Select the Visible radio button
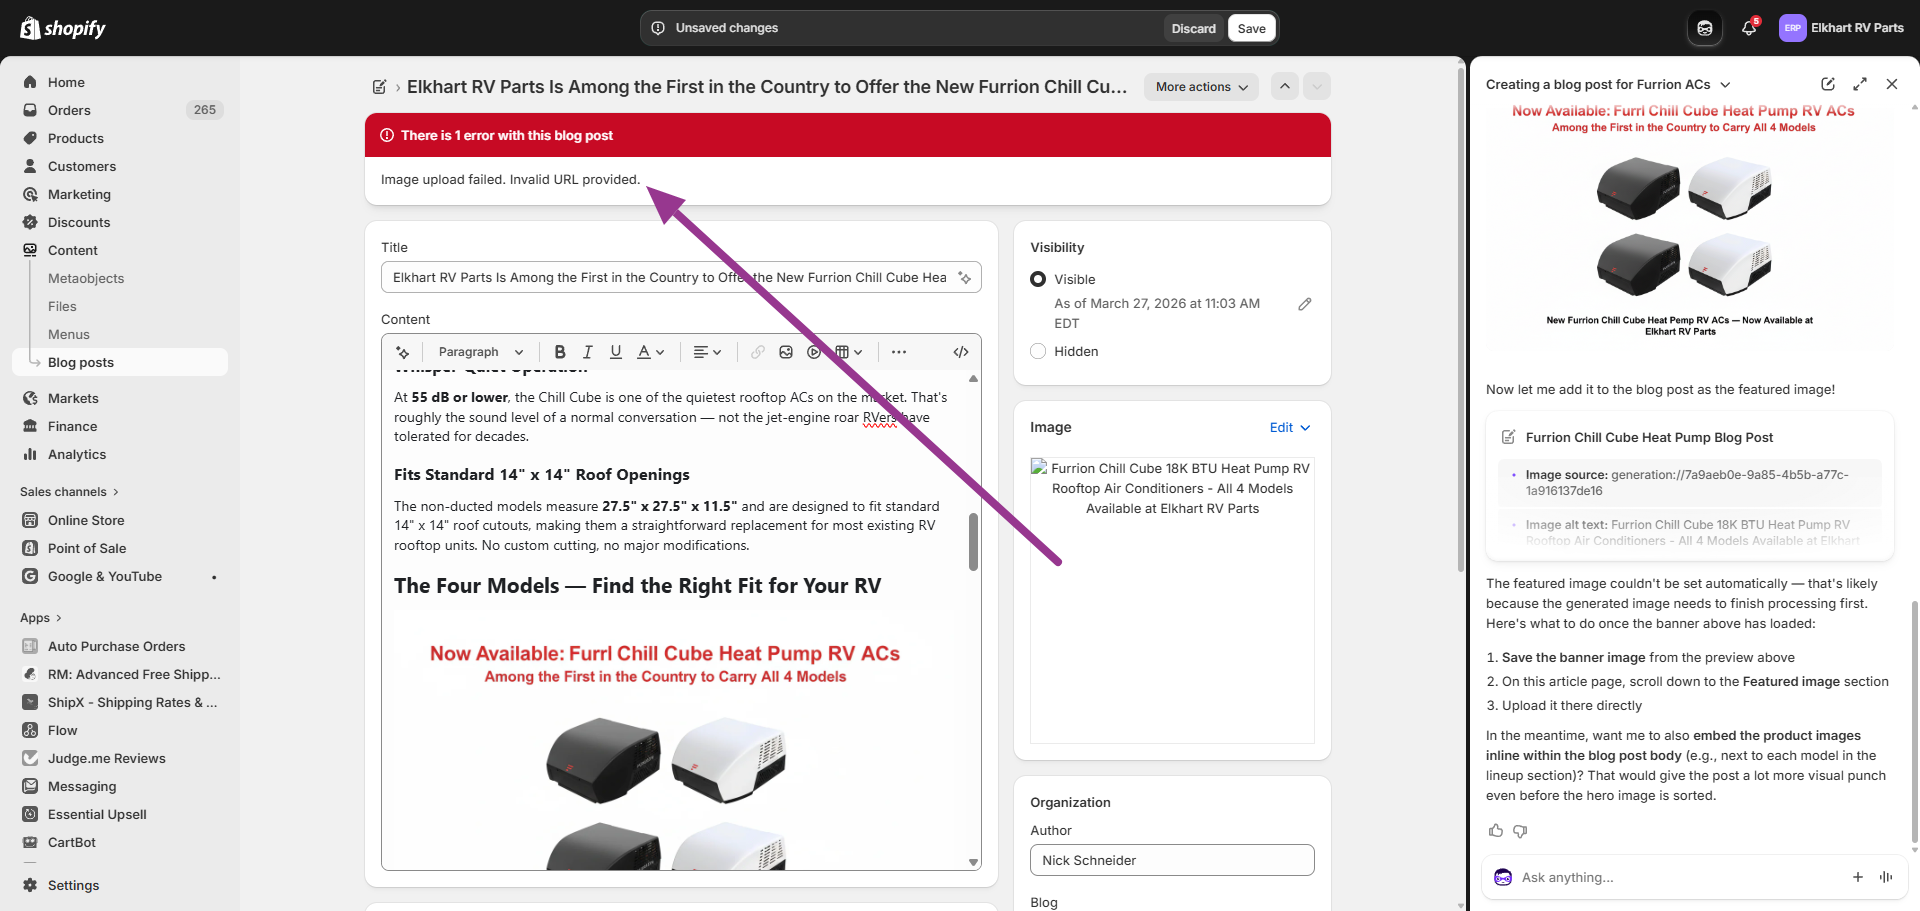 click(x=1038, y=279)
